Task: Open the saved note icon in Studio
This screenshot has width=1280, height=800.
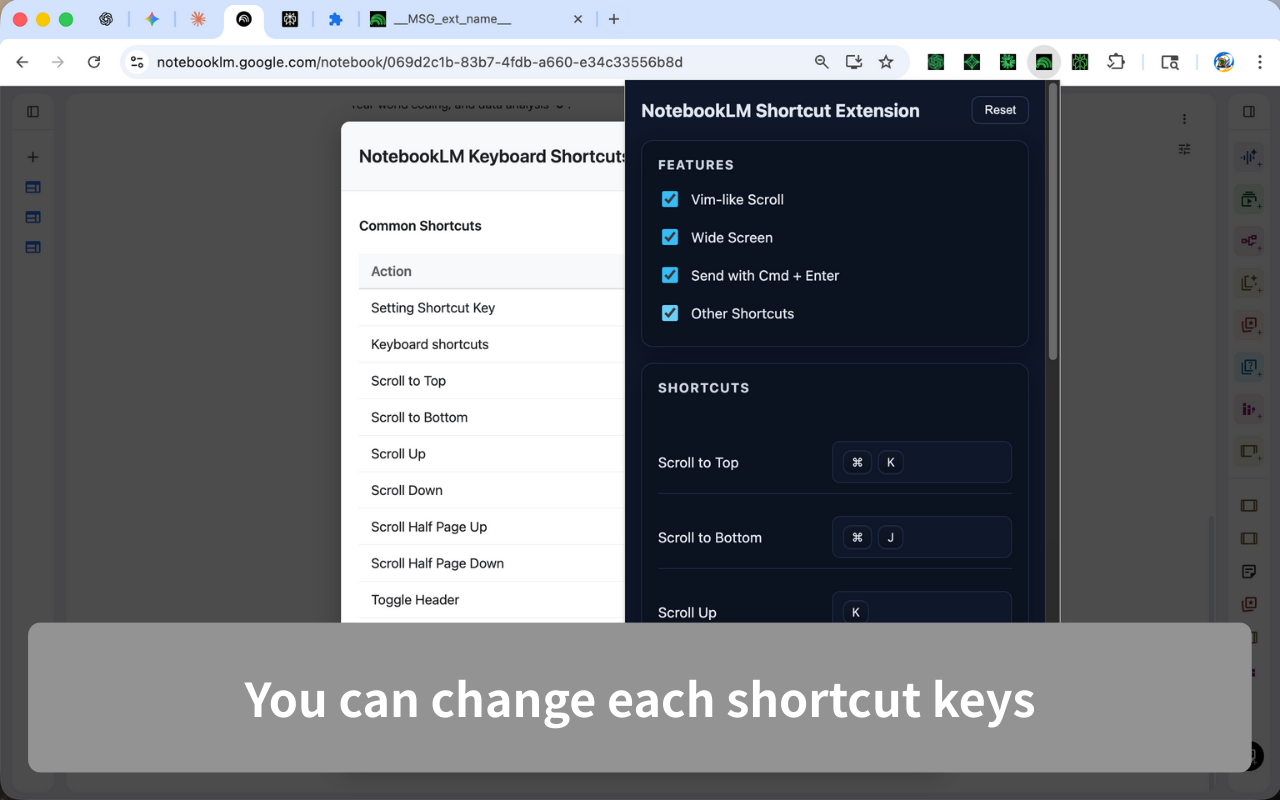Action: pos(1249,571)
